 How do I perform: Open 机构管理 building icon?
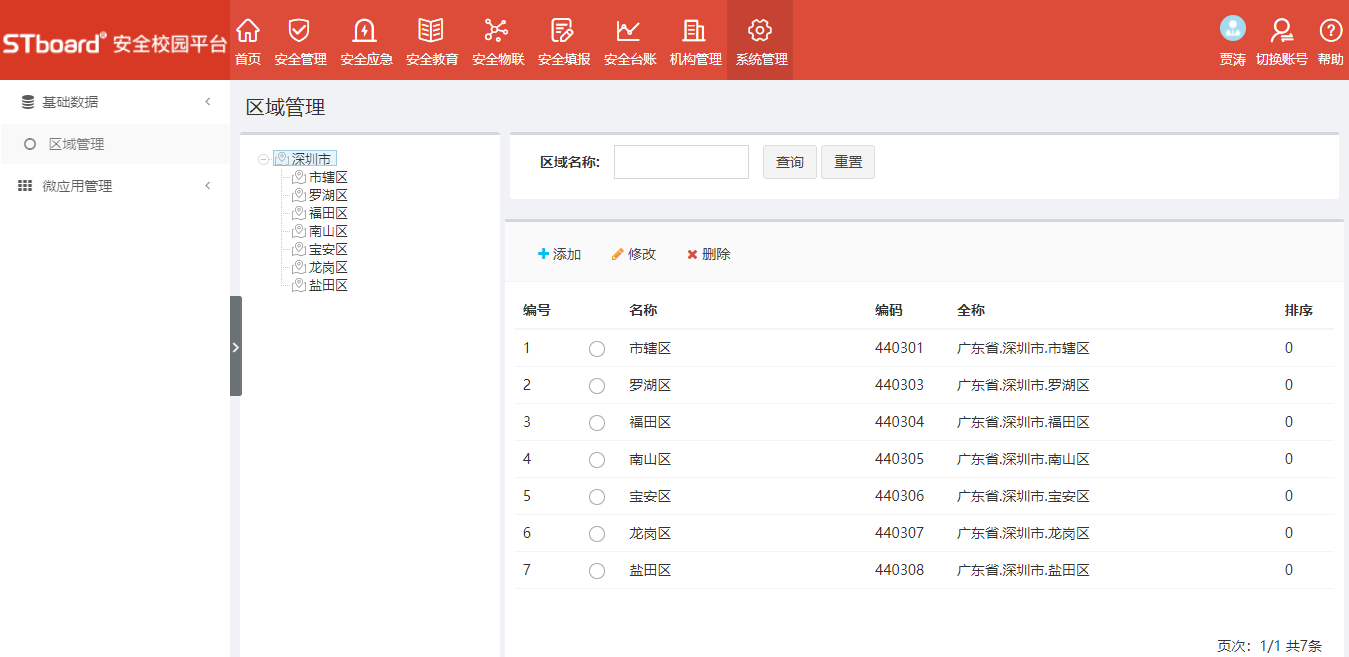pos(695,30)
